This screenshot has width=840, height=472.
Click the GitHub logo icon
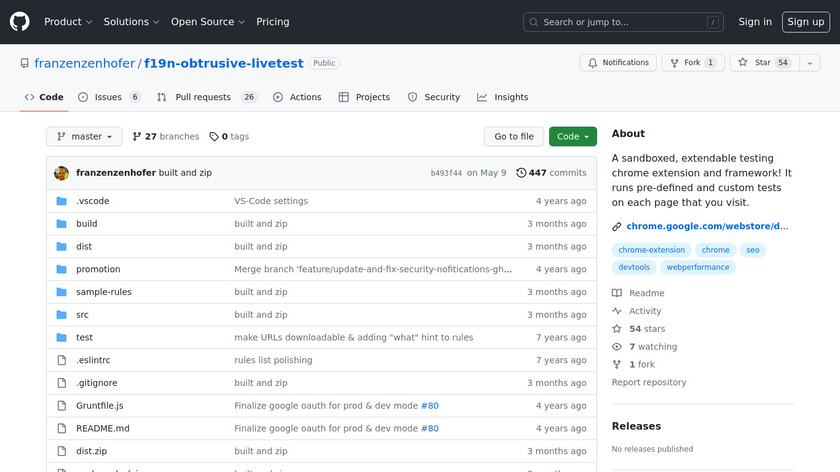coord(20,21)
